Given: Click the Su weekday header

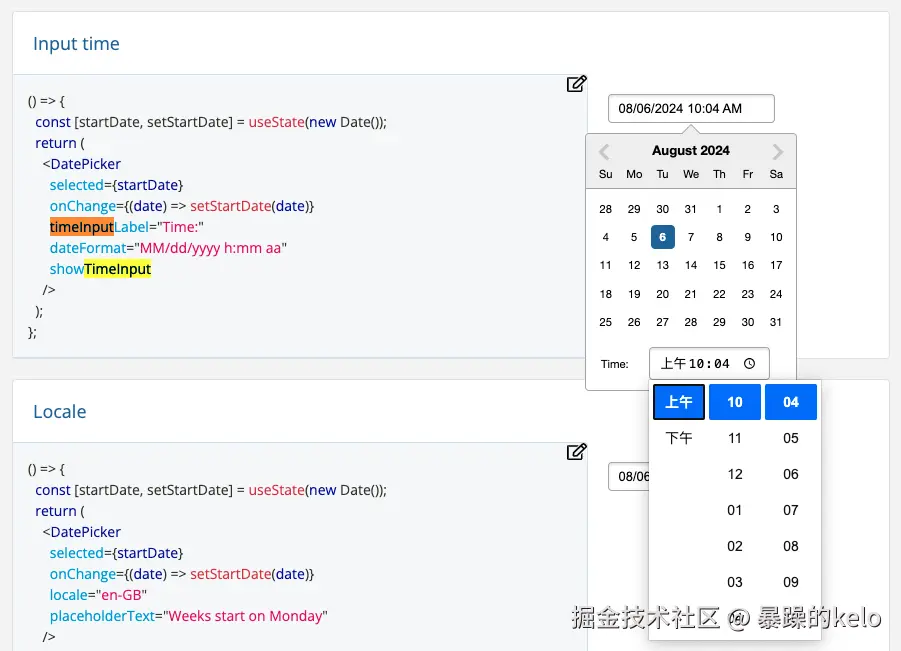Looking at the screenshot, I should click(606, 174).
